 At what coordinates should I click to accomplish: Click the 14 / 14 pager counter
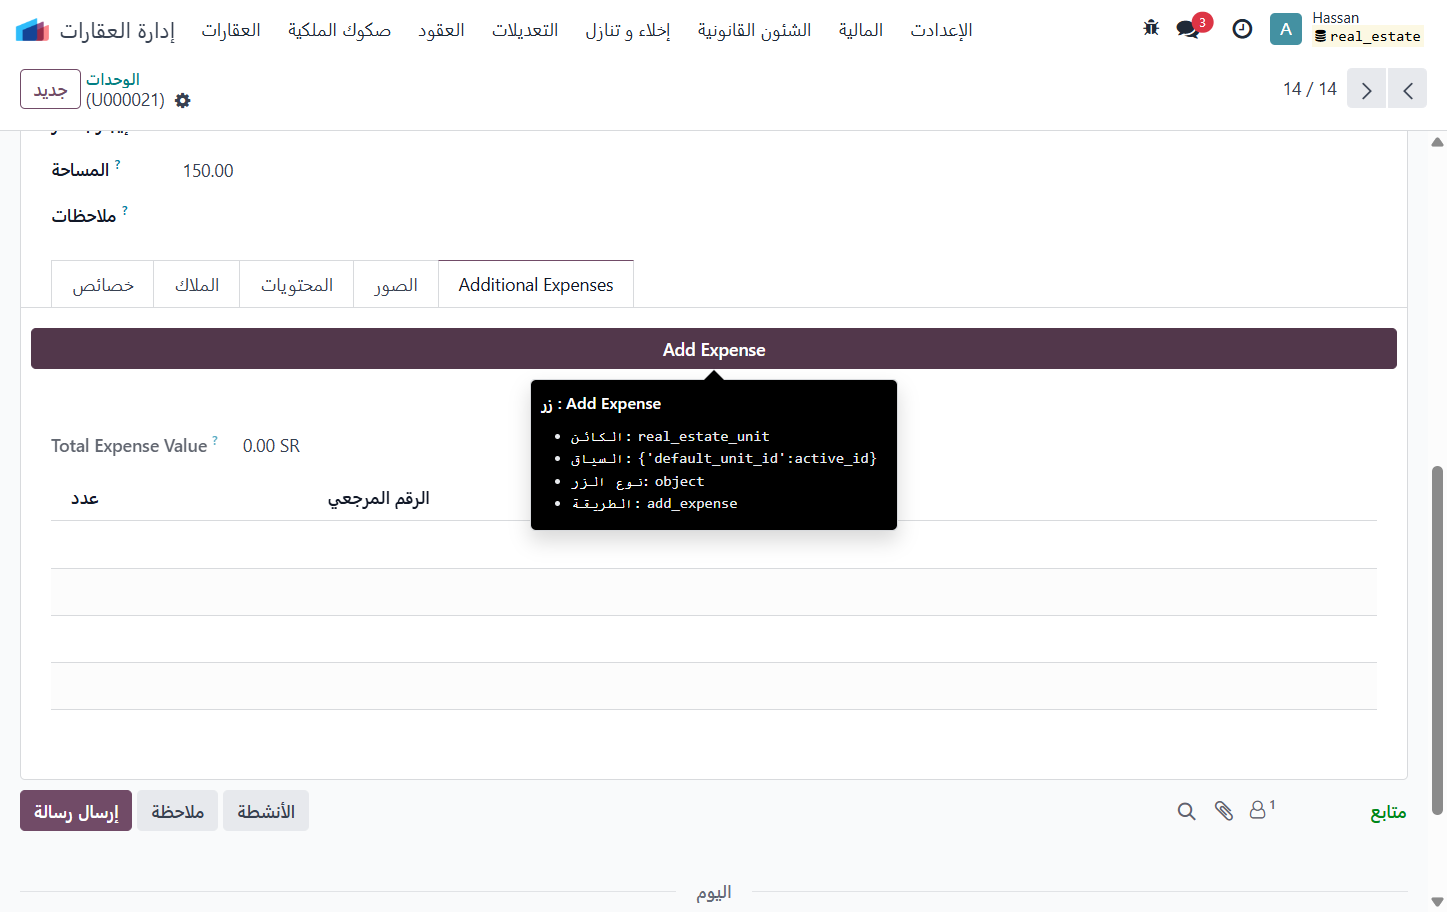1310,89
